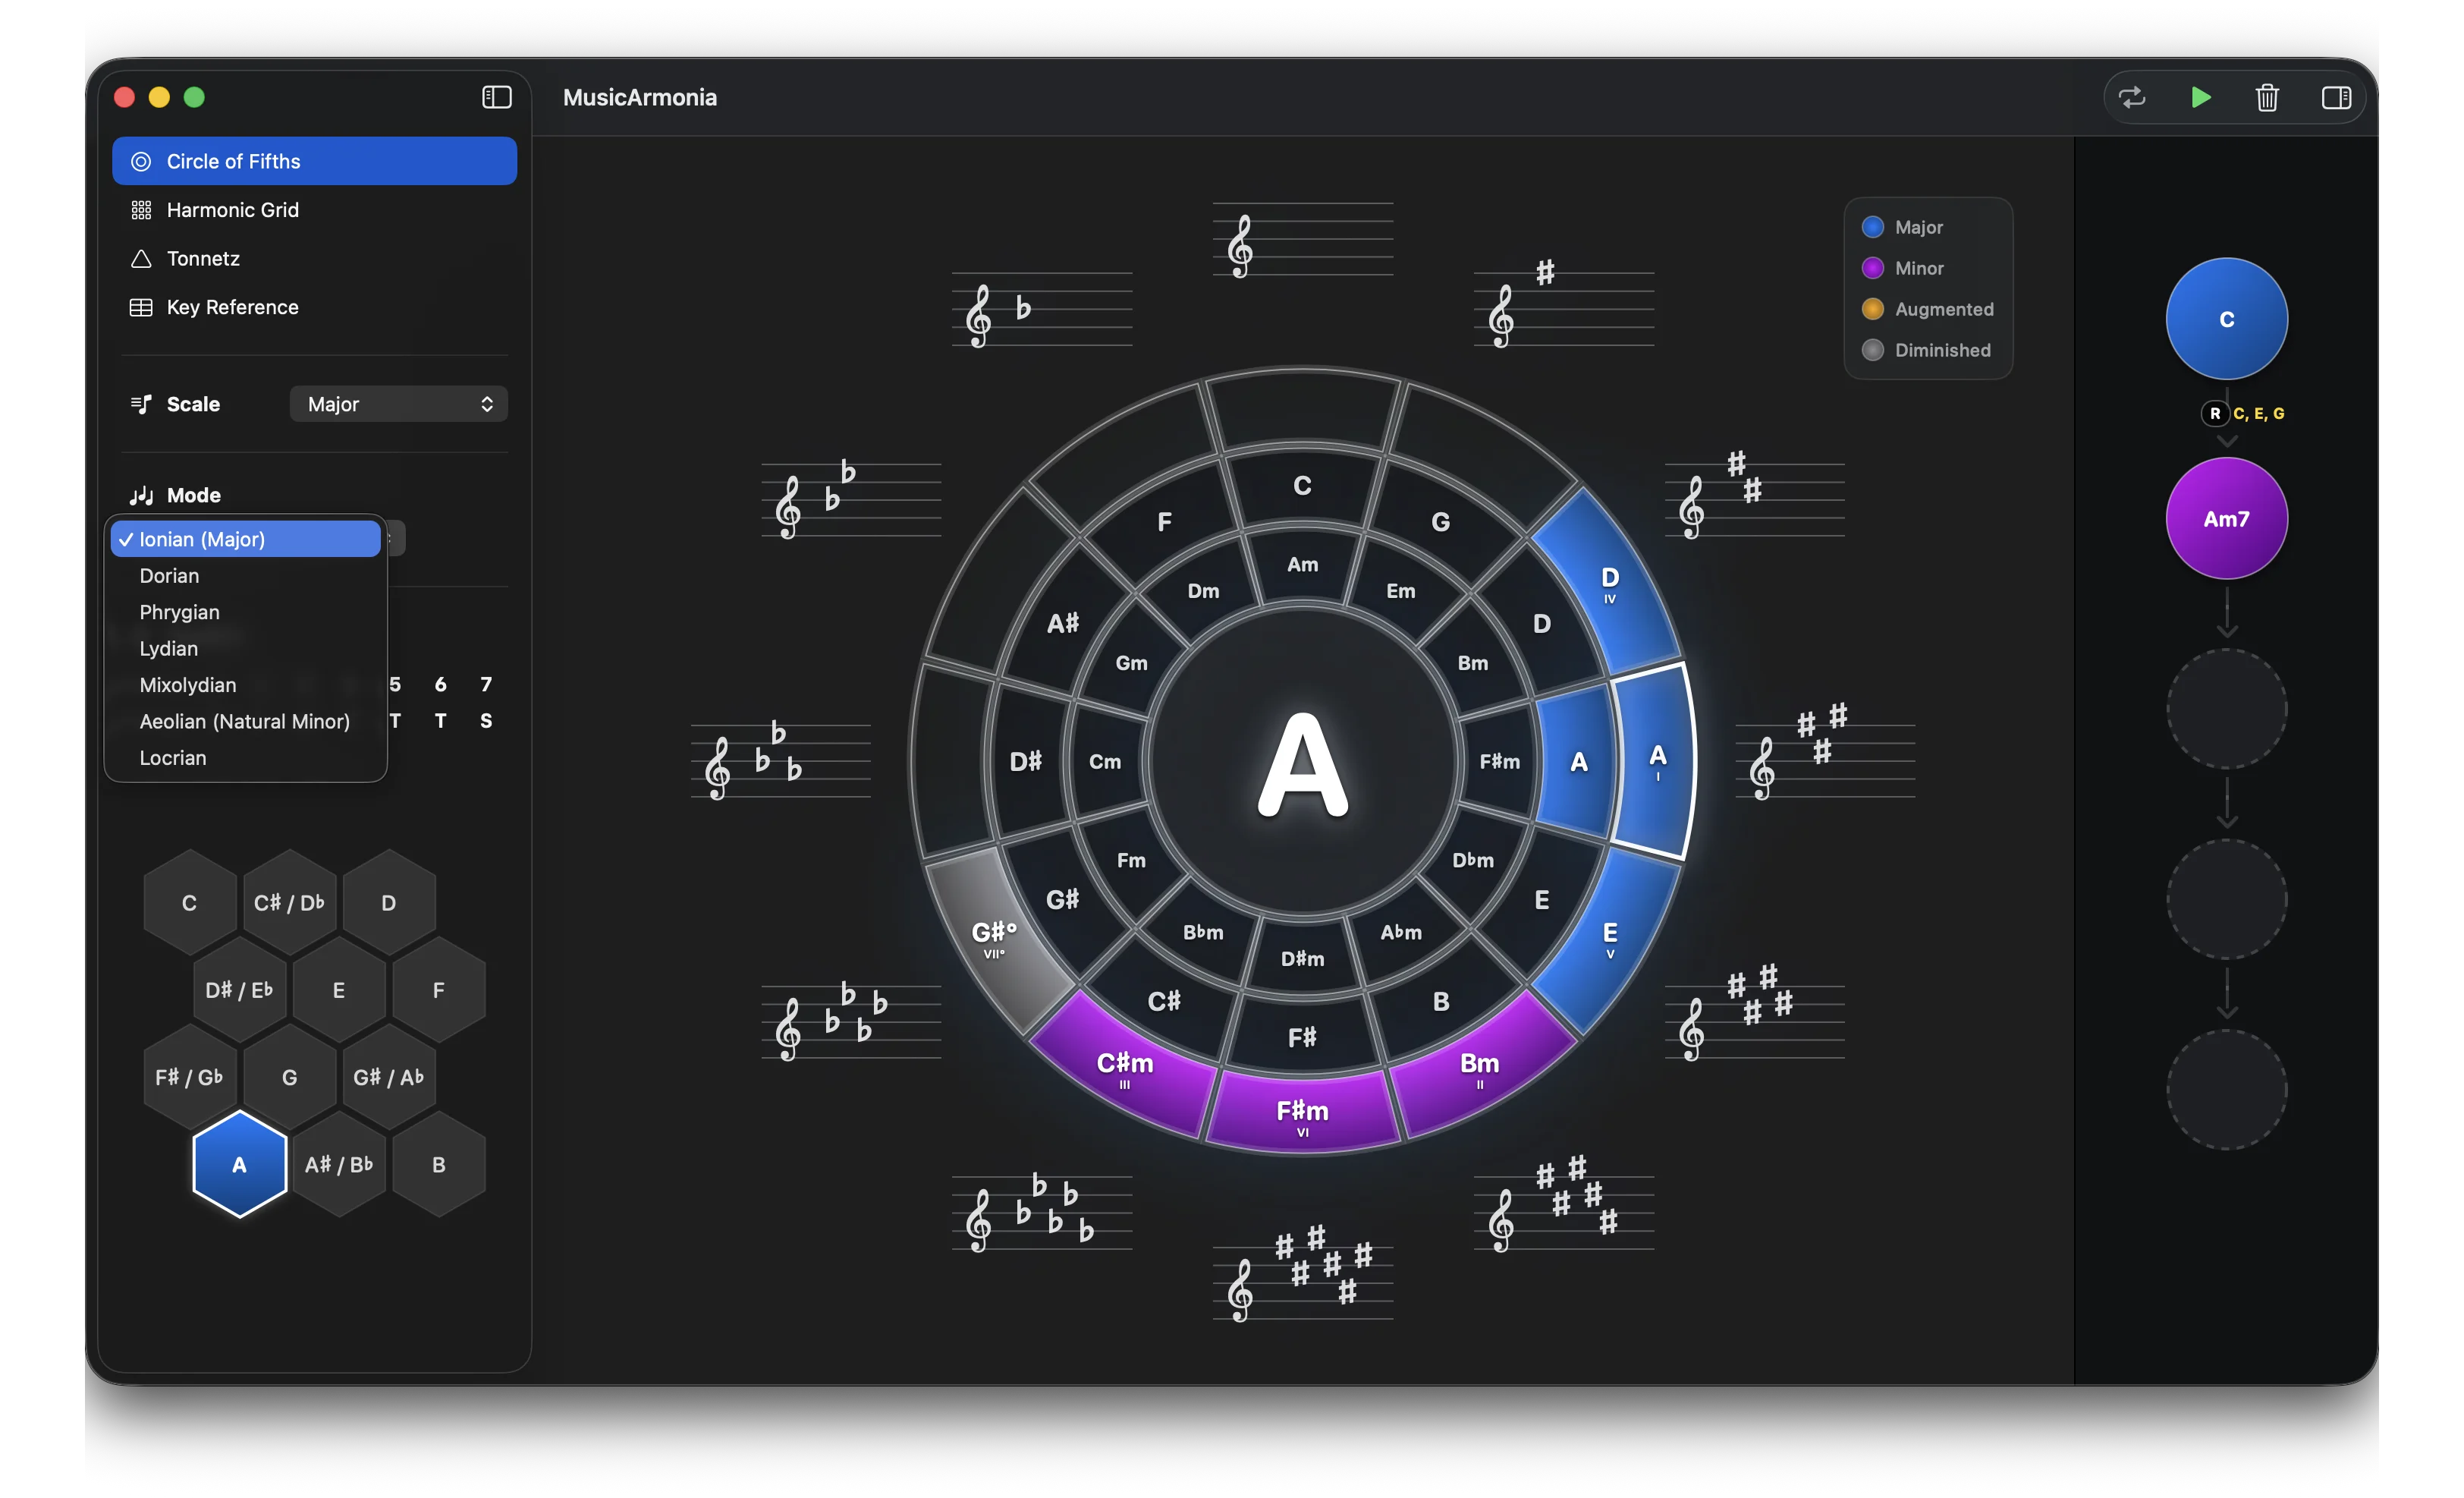Select Am in the minor ring

point(1302,565)
